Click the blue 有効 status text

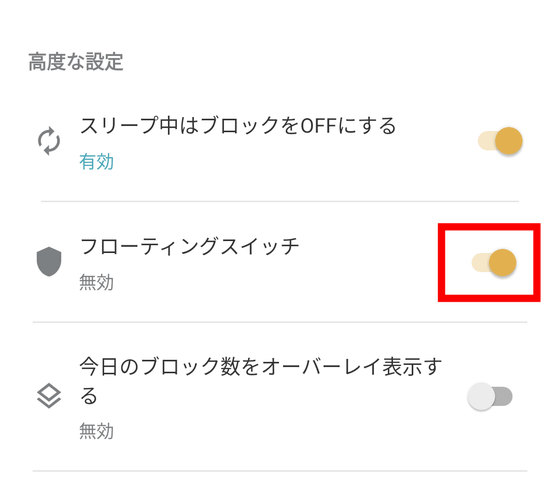(x=96, y=162)
